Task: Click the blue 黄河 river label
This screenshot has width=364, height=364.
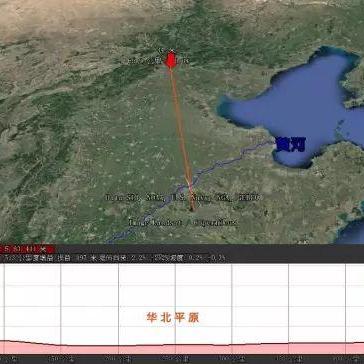Action: (291, 145)
